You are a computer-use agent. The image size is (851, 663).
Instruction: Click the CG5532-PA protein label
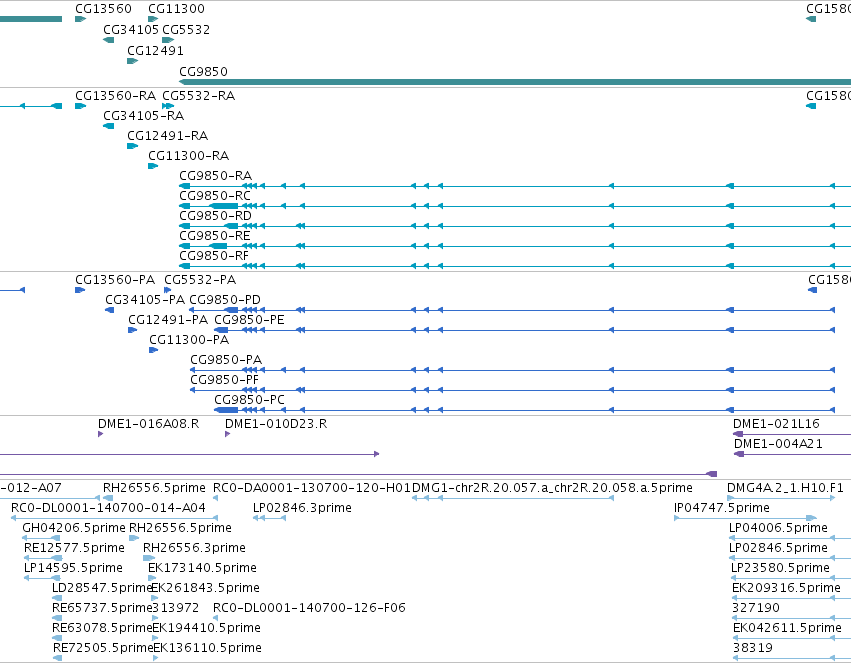point(200,280)
